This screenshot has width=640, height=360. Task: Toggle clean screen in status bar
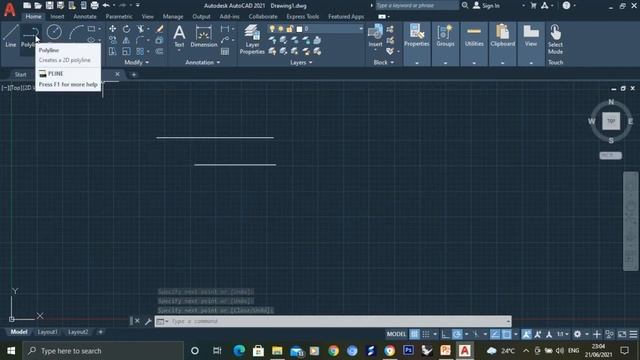622,334
